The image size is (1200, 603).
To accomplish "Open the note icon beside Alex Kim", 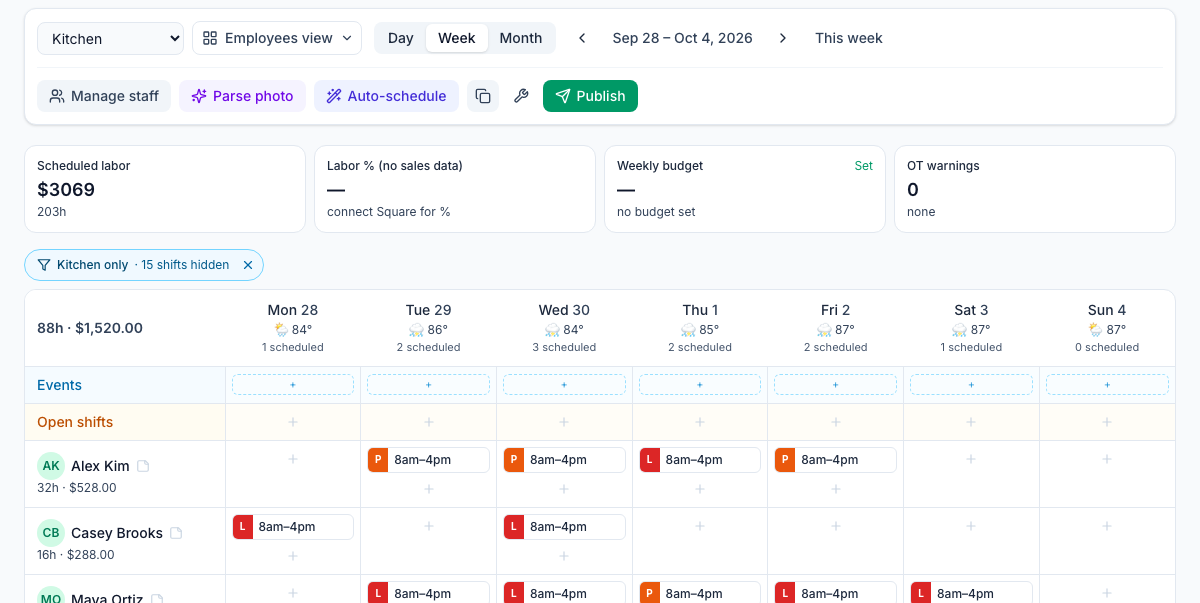I will click(x=143, y=466).
